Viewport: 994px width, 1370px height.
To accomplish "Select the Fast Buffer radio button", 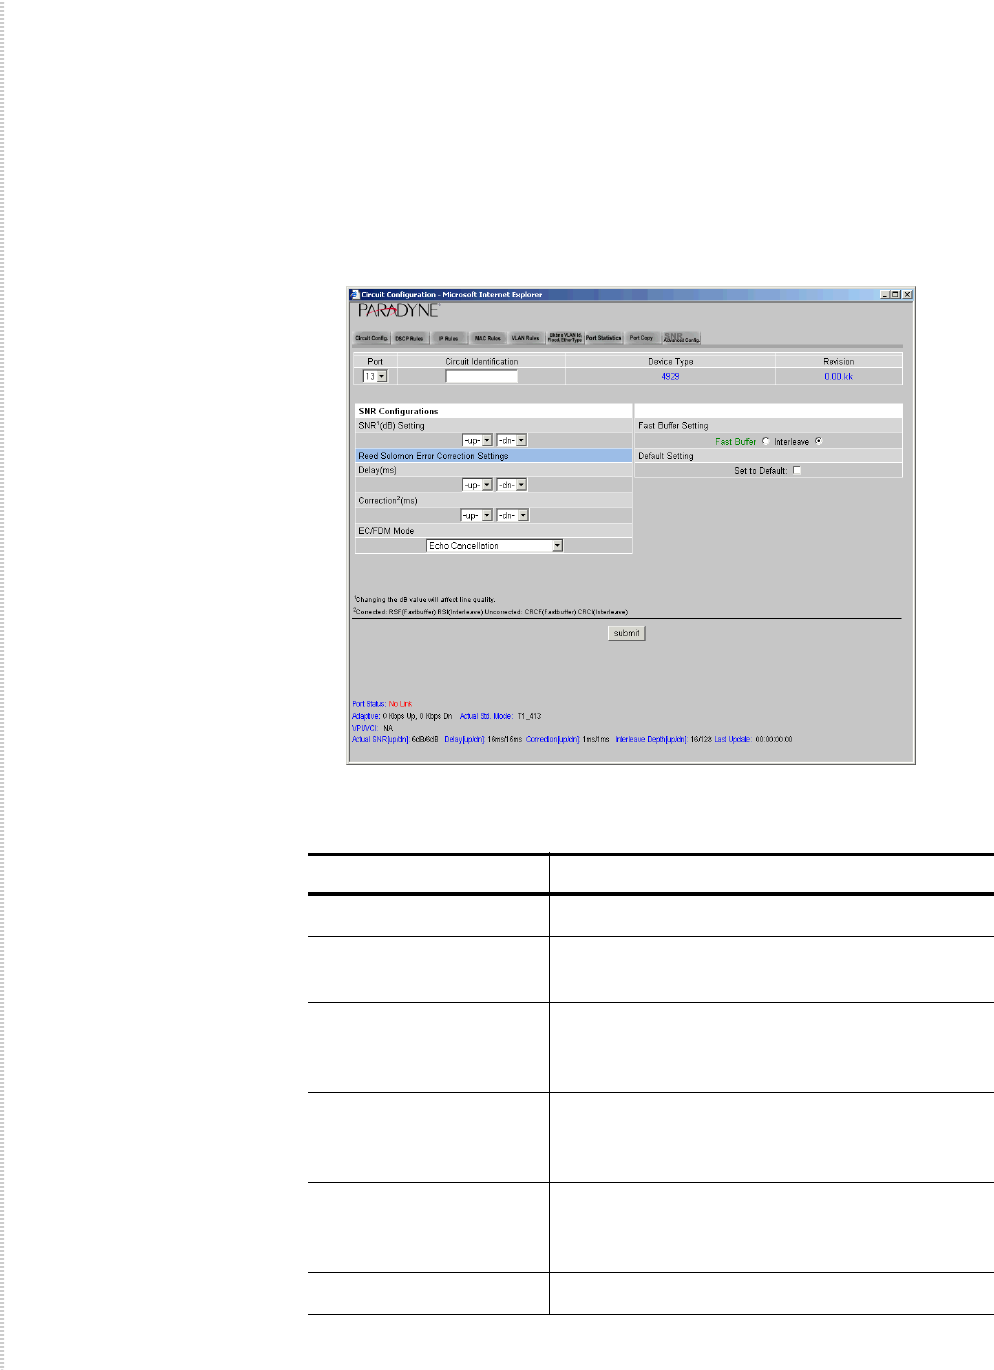I will click(766, 441).
